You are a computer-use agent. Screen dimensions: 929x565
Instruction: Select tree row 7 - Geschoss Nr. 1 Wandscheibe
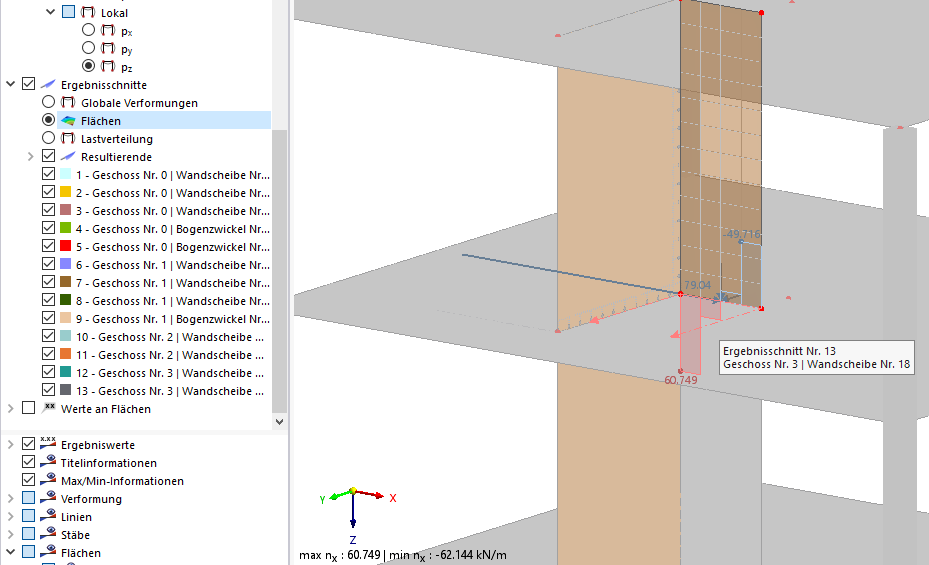[x=172, y=282]
